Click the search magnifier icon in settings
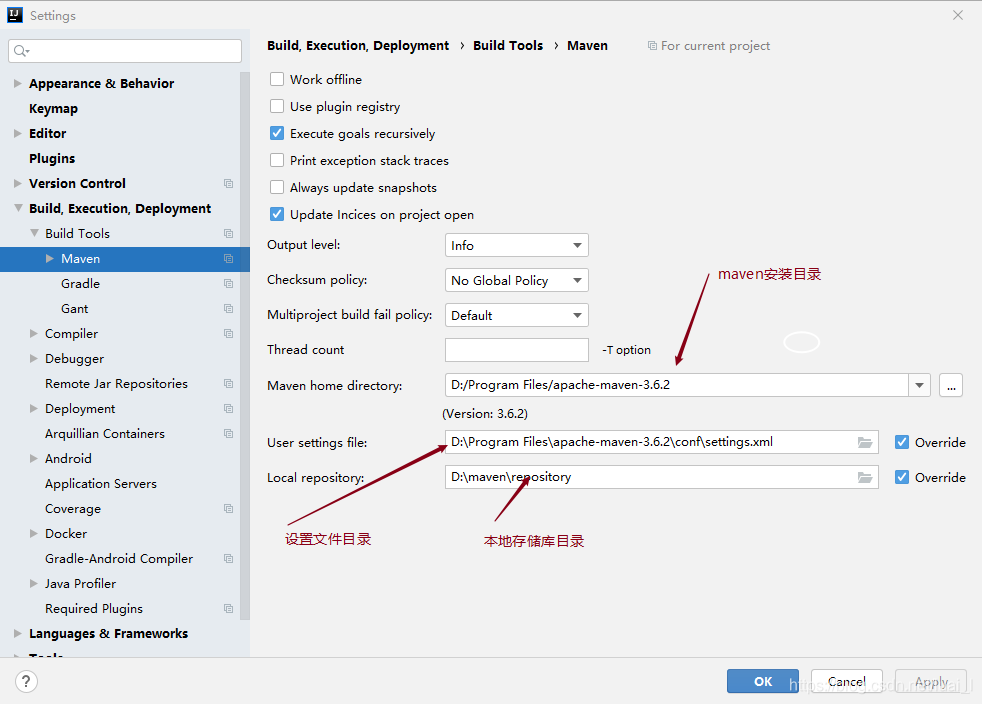Viewport: 982px width, 704px height. [x=21, y=51]
